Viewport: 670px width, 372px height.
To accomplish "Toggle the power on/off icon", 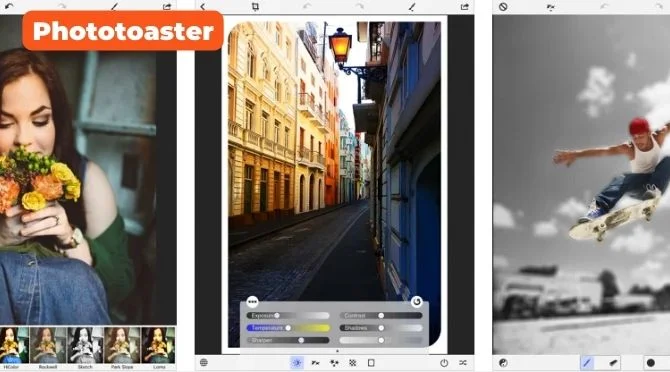I will tap(444, 363).
